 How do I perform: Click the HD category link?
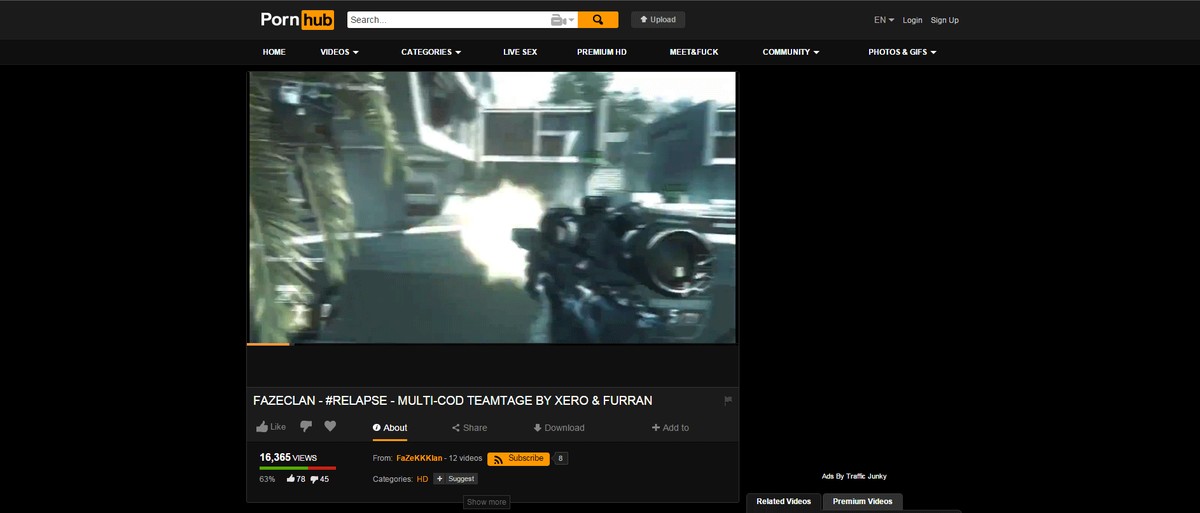click(423, 479)
